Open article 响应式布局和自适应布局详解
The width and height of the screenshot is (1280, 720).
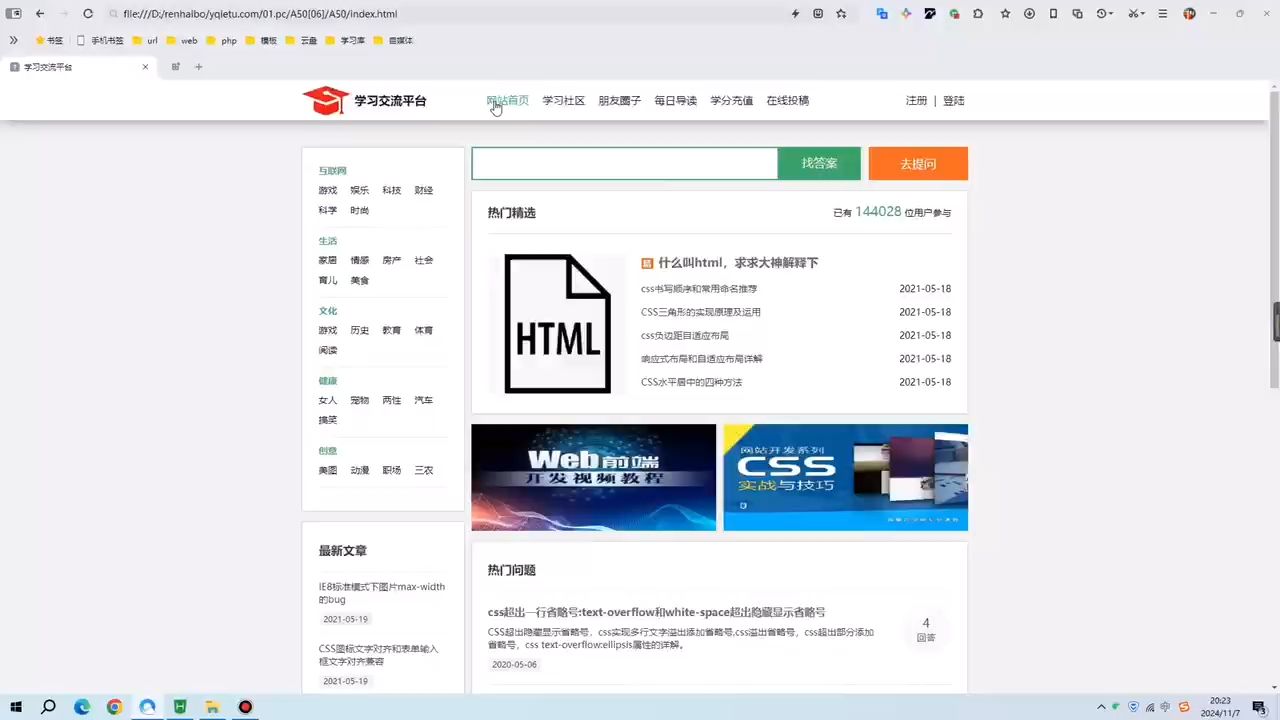tap(702, 359)
